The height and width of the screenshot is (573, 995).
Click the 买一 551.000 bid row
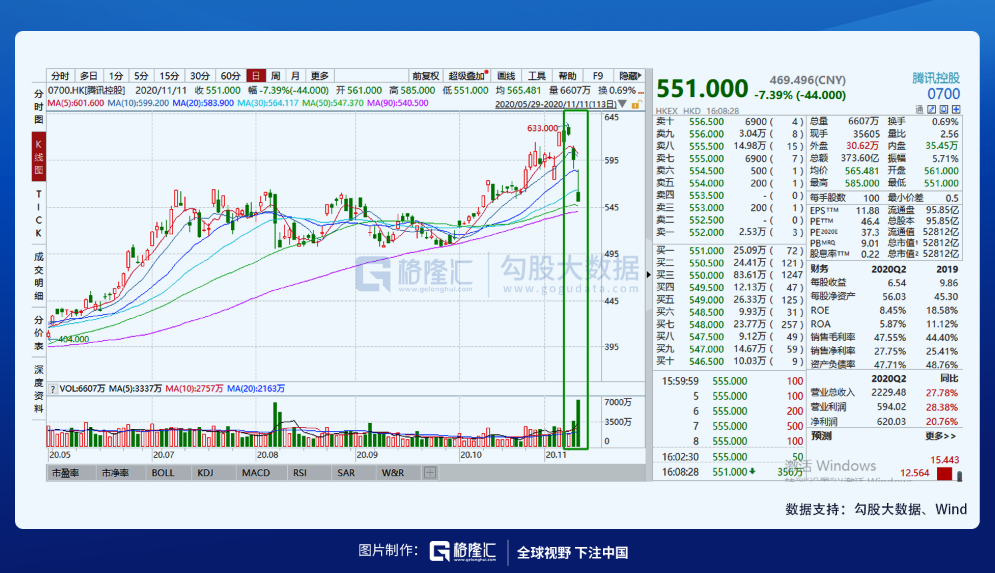729,251
